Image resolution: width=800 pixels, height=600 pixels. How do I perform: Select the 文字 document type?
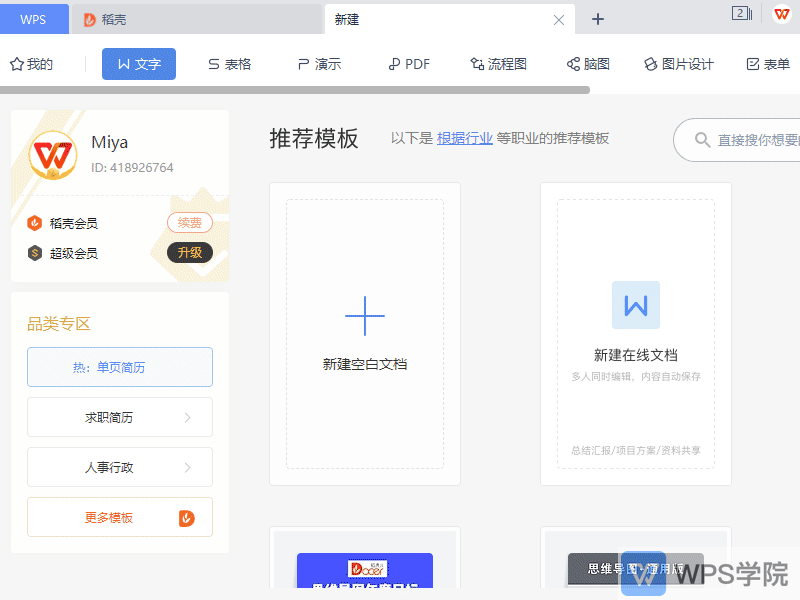pyautogui.click(x=139, y=64)
